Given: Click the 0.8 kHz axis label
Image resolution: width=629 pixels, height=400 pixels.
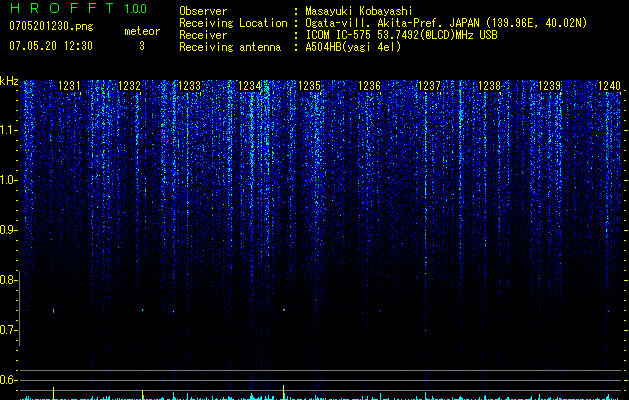Looking at the screenshot, I should (8, 280).
